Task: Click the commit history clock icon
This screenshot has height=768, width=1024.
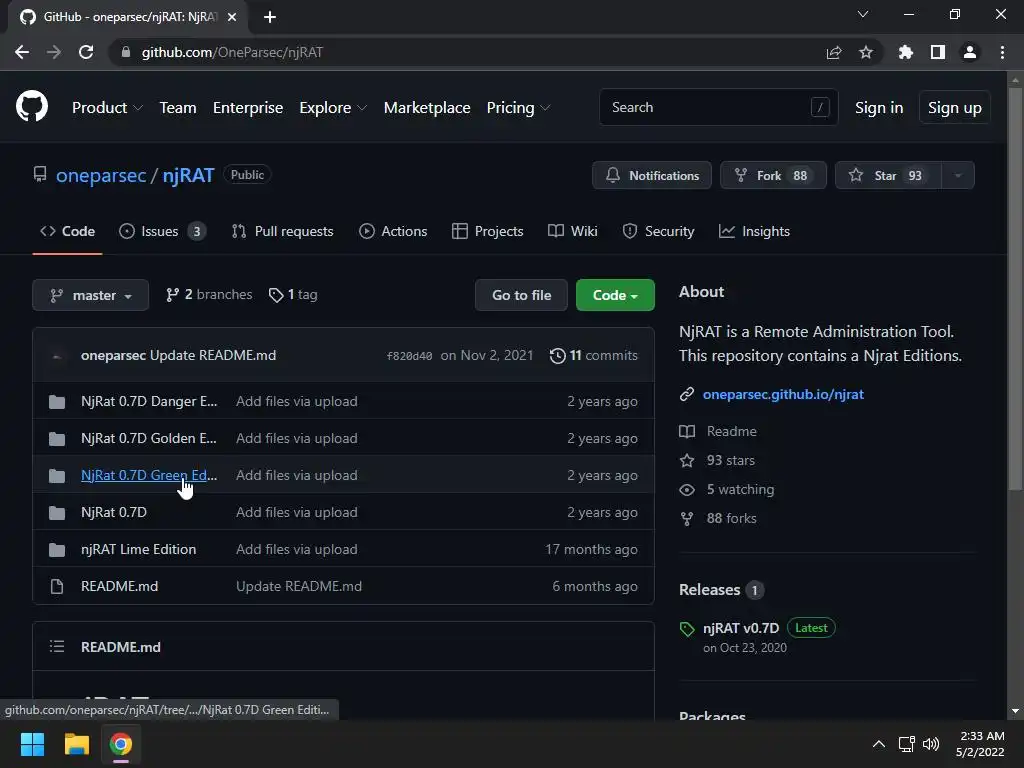Action: 558,355
